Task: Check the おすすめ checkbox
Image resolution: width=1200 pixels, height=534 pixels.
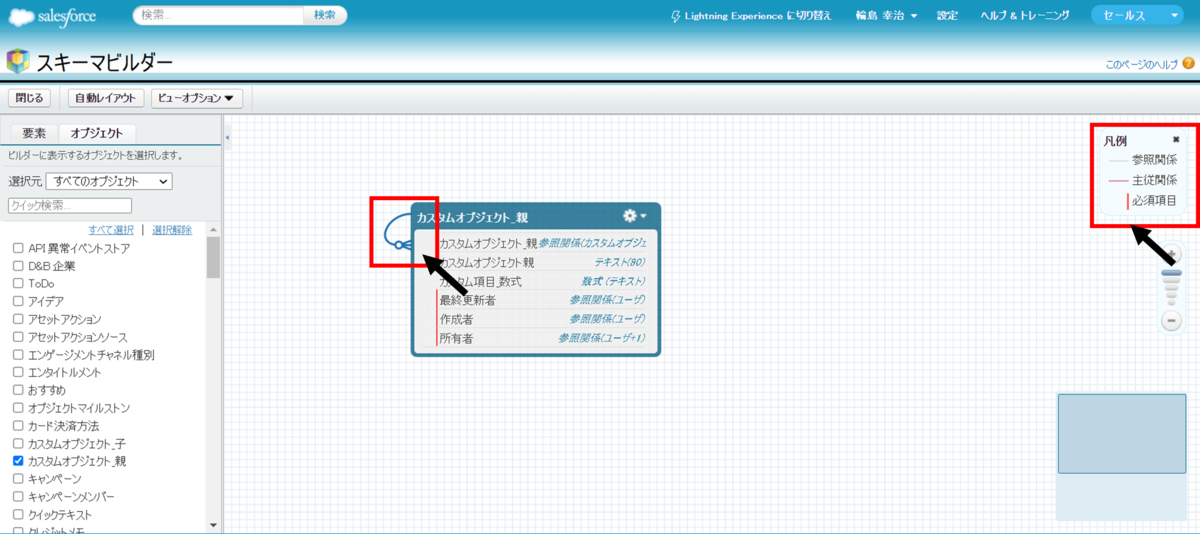Action: (x=18, y=390)
